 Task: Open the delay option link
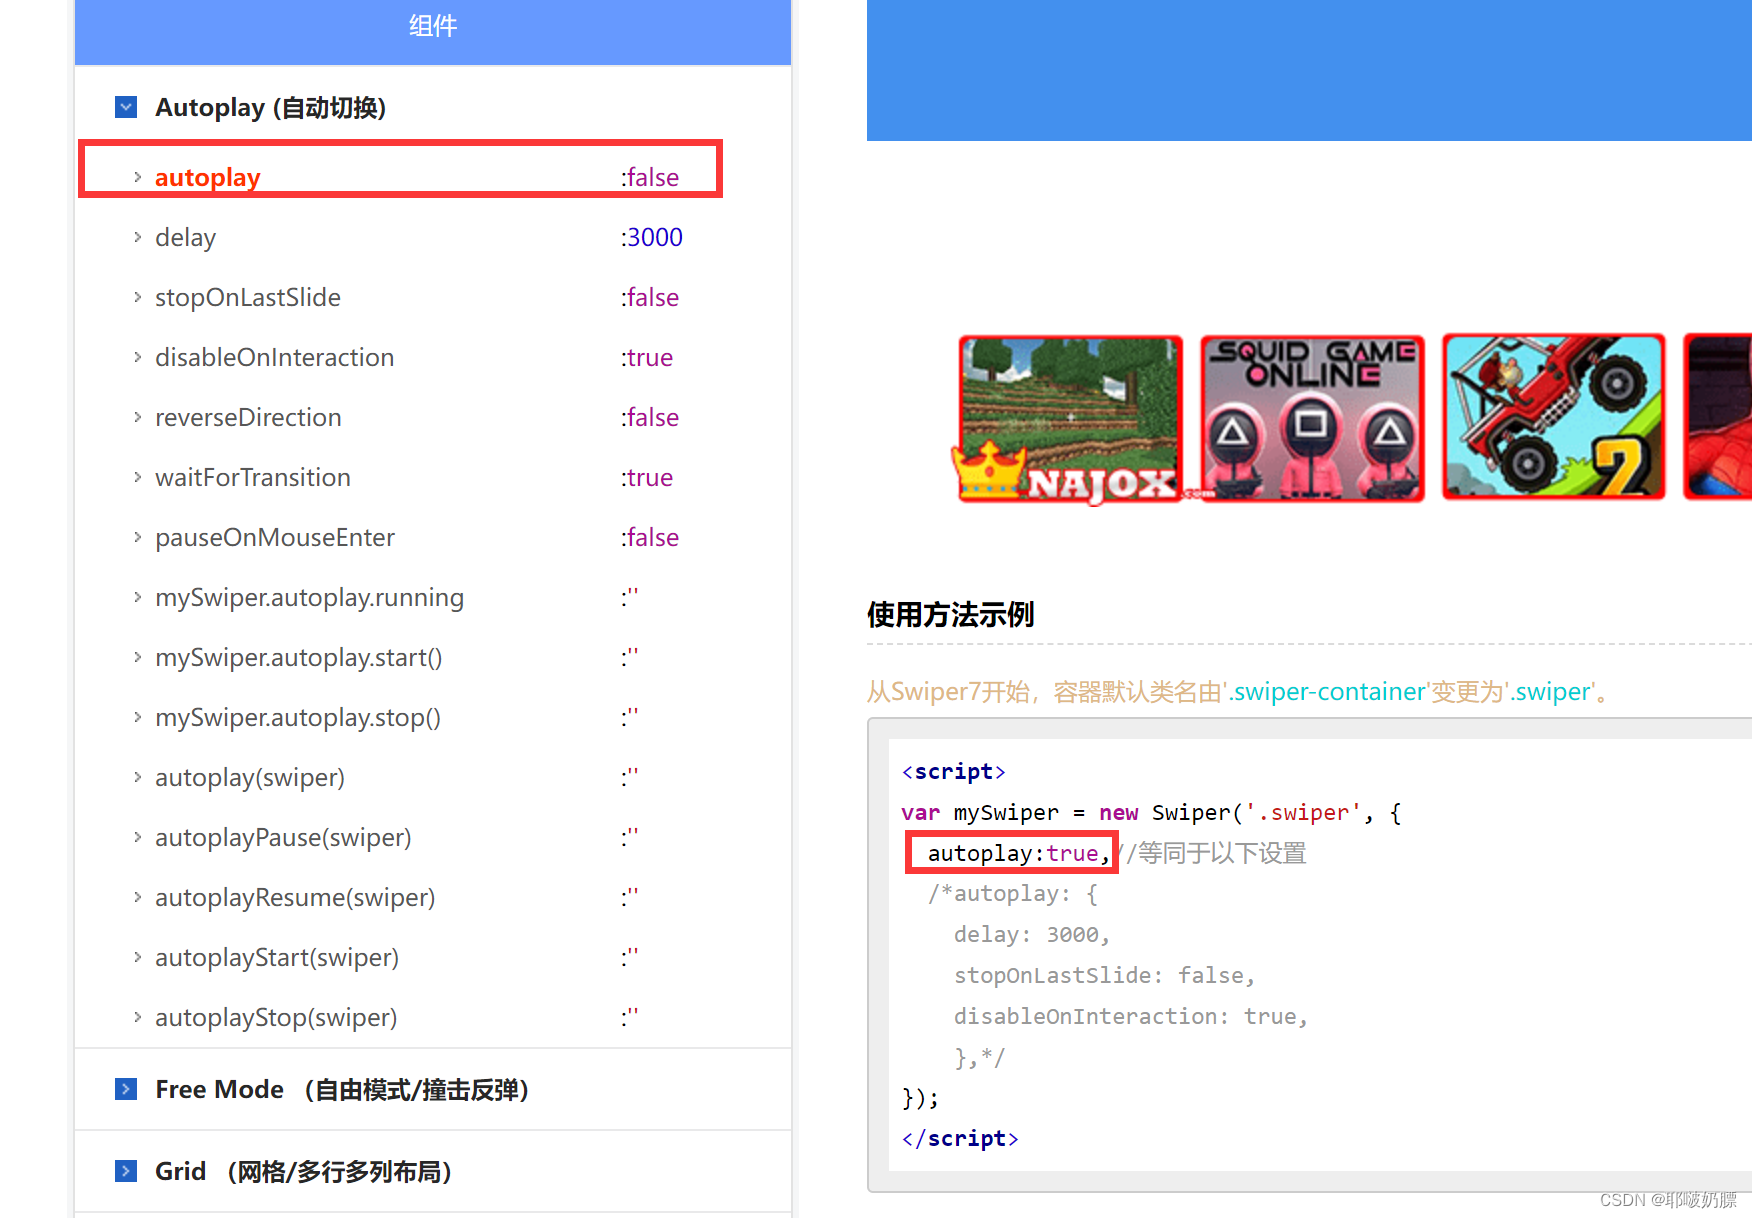coord(186,237)
